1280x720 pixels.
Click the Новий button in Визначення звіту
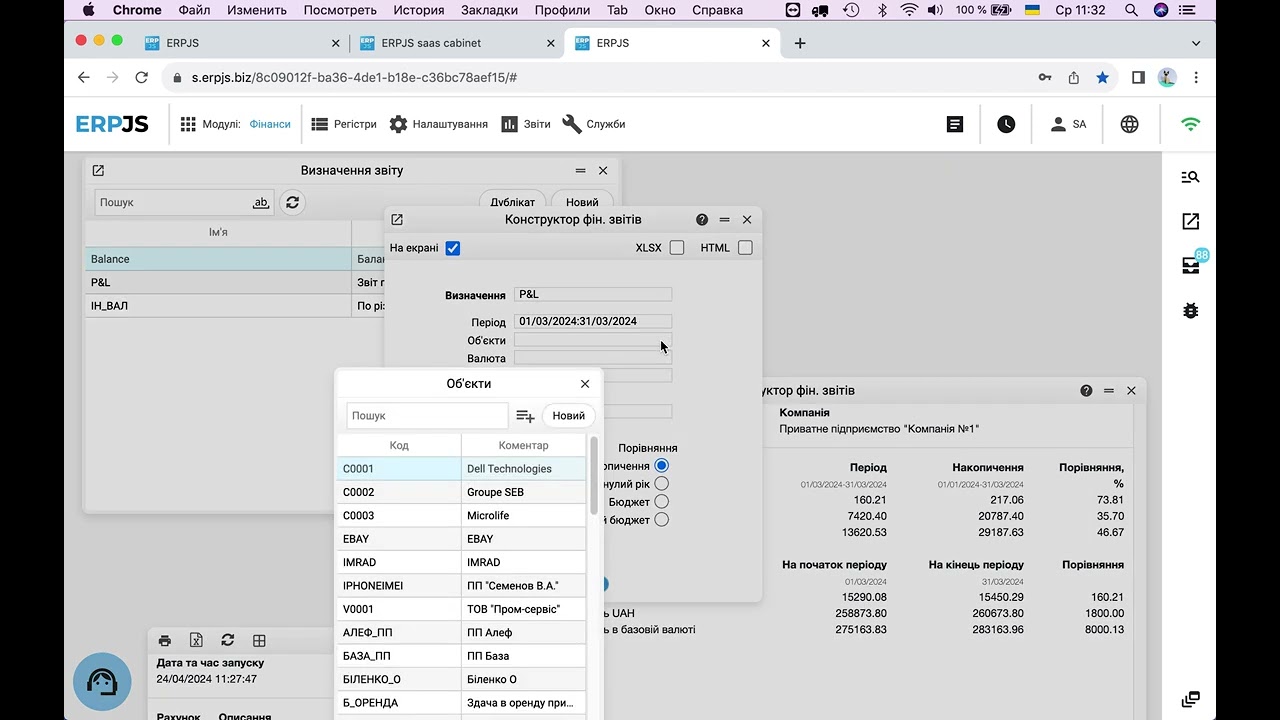582,202
